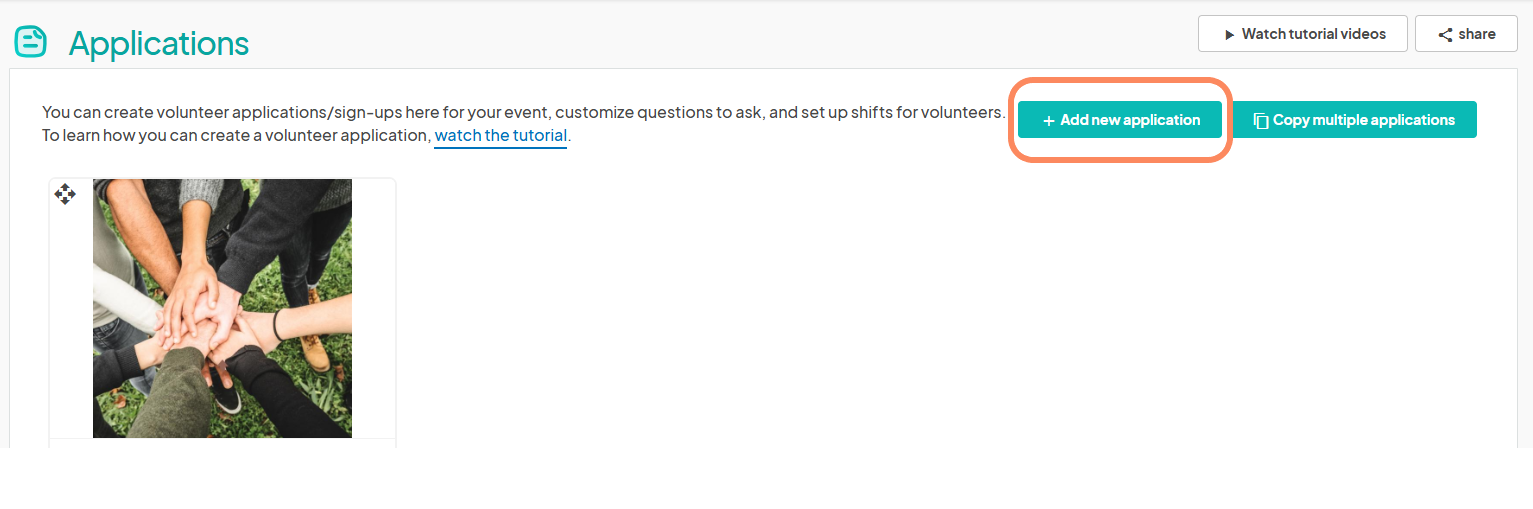The width and height of the screenshot is (1533, 509).
Task: Add new application
Action: tap(1120, 120)
